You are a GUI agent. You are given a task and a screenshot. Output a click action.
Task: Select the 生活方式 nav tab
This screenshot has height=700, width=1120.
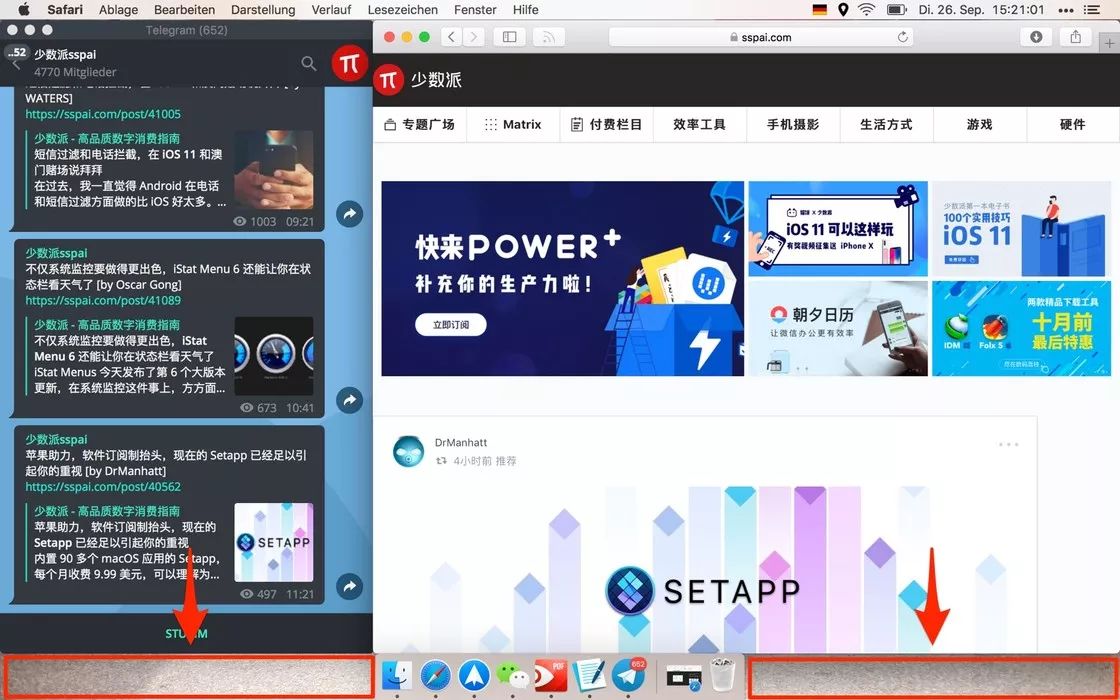(886, 124)
